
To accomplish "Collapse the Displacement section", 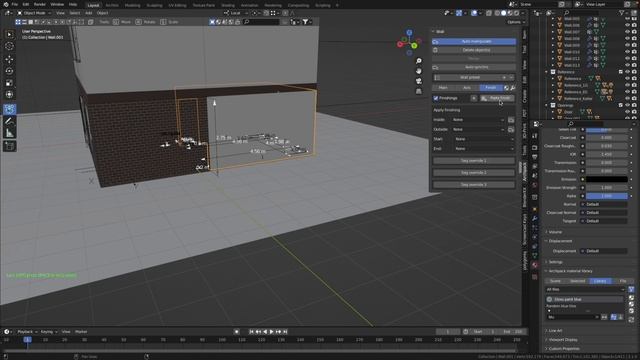I will coord(560,241).
